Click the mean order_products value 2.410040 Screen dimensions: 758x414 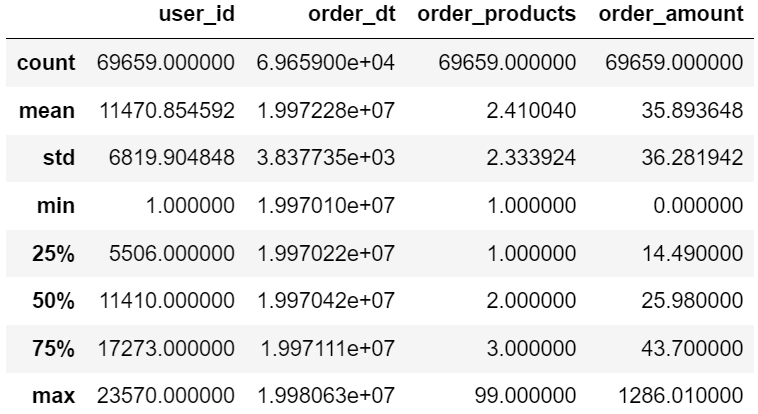tap(531, 111)
